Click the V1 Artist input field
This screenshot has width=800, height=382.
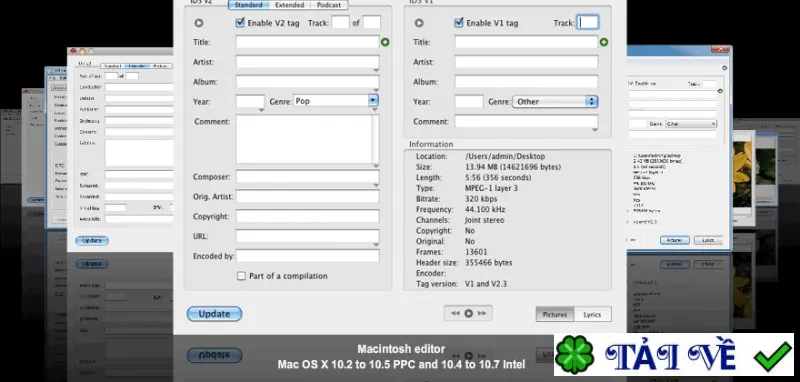pos(526,62)
